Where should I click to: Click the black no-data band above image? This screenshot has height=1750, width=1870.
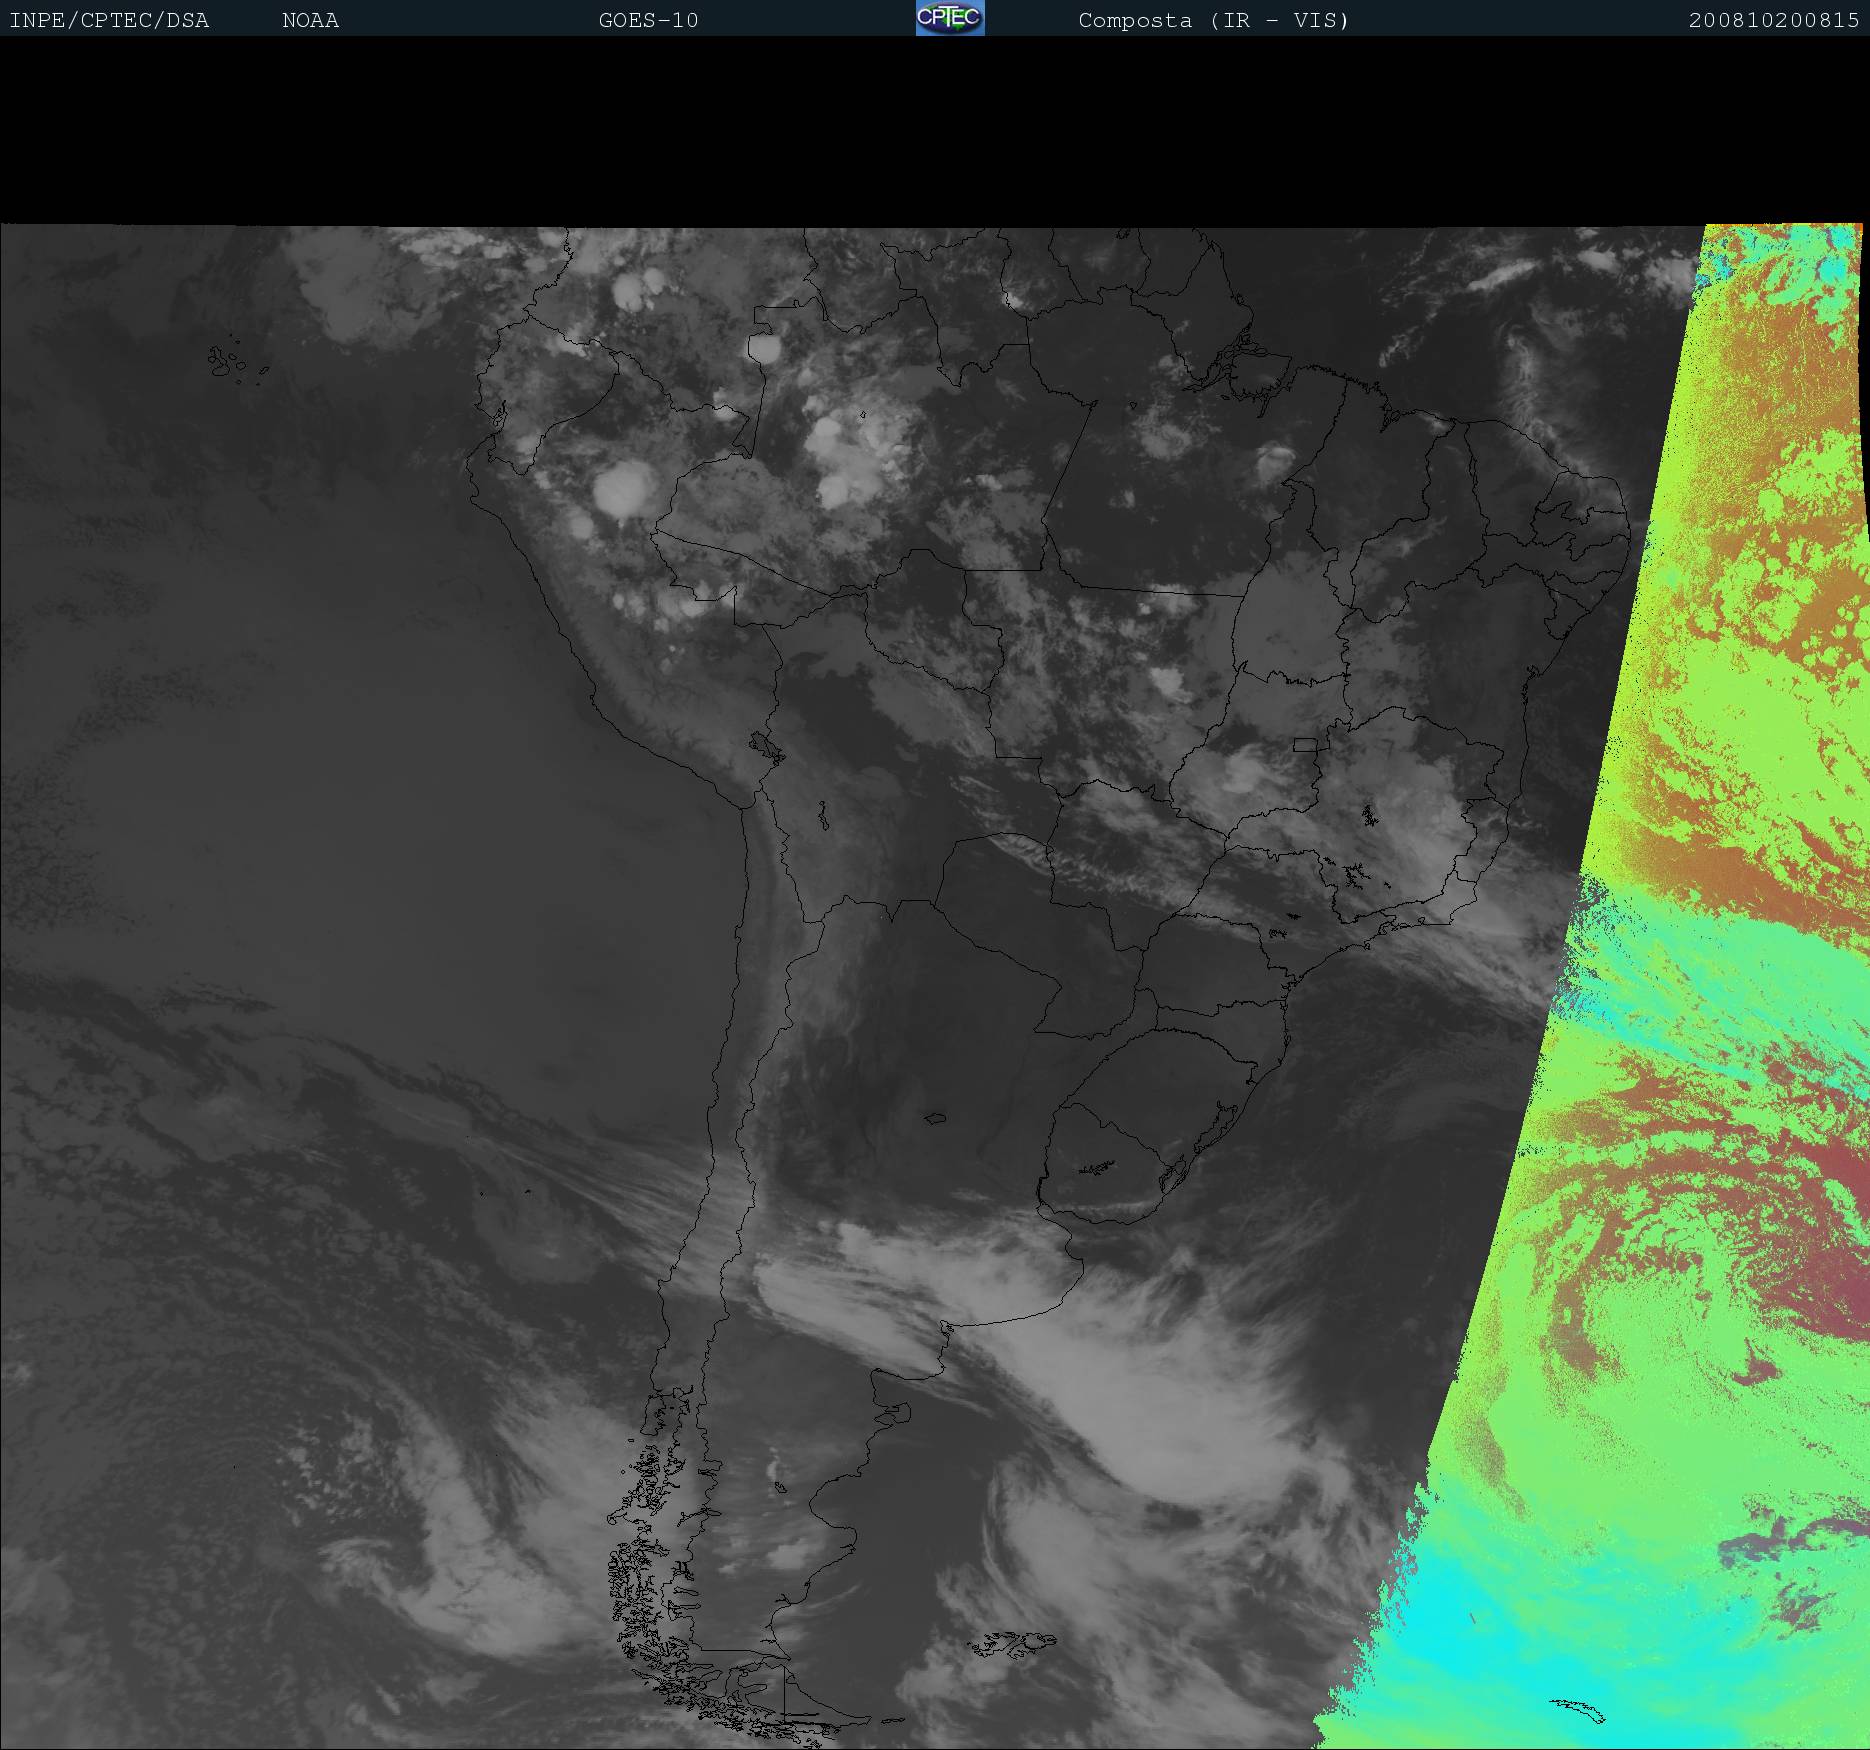coord(900,130)
